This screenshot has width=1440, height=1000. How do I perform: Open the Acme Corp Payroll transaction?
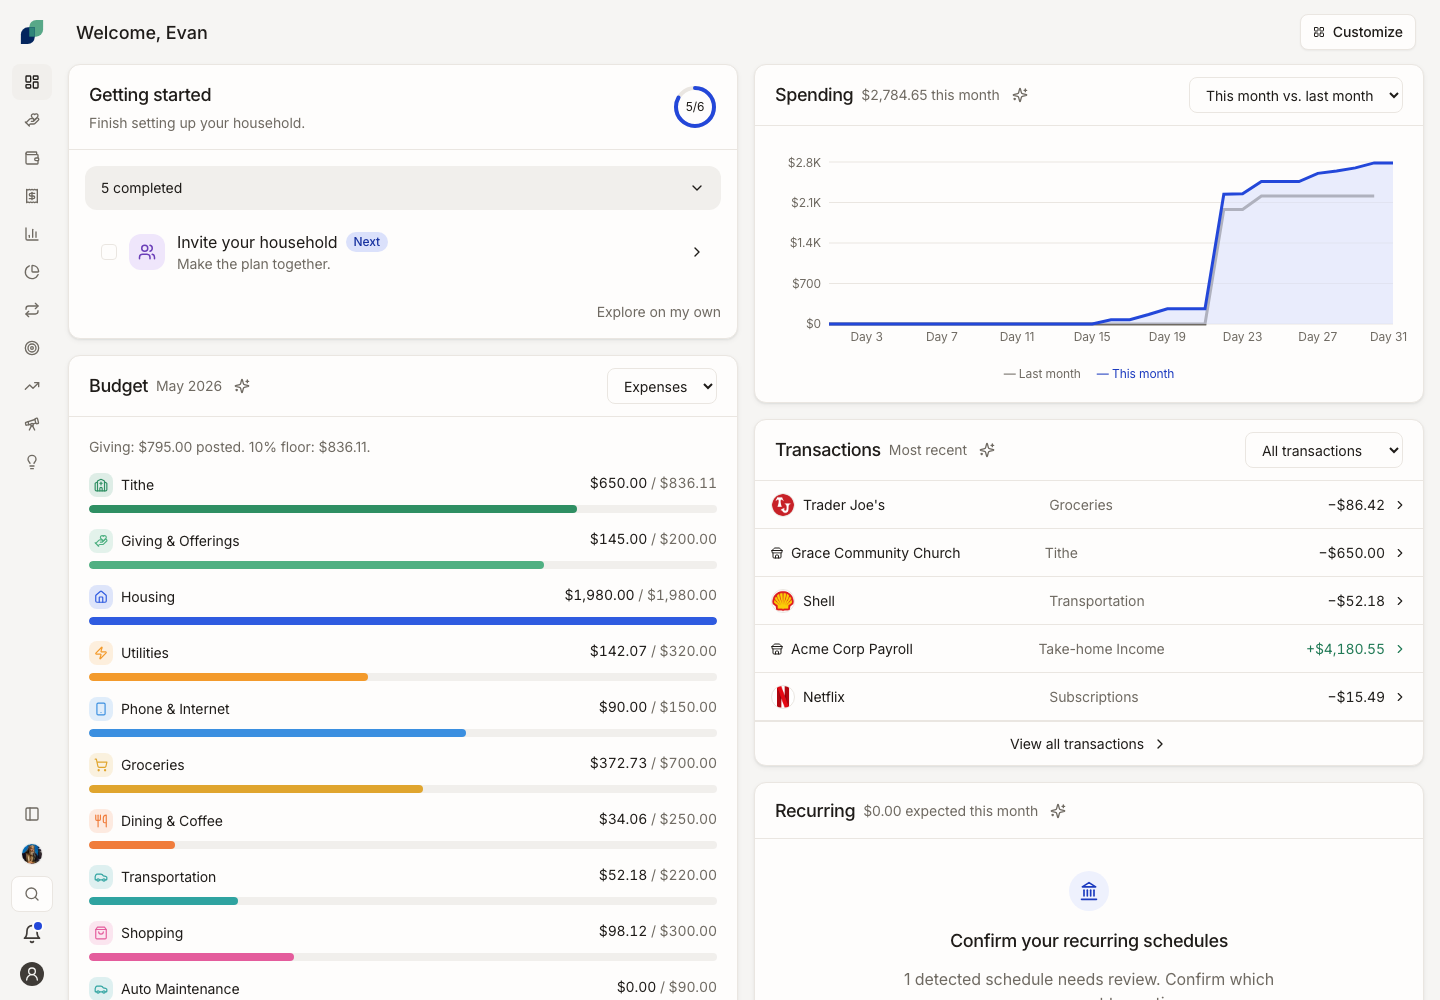coord(1089,649)
